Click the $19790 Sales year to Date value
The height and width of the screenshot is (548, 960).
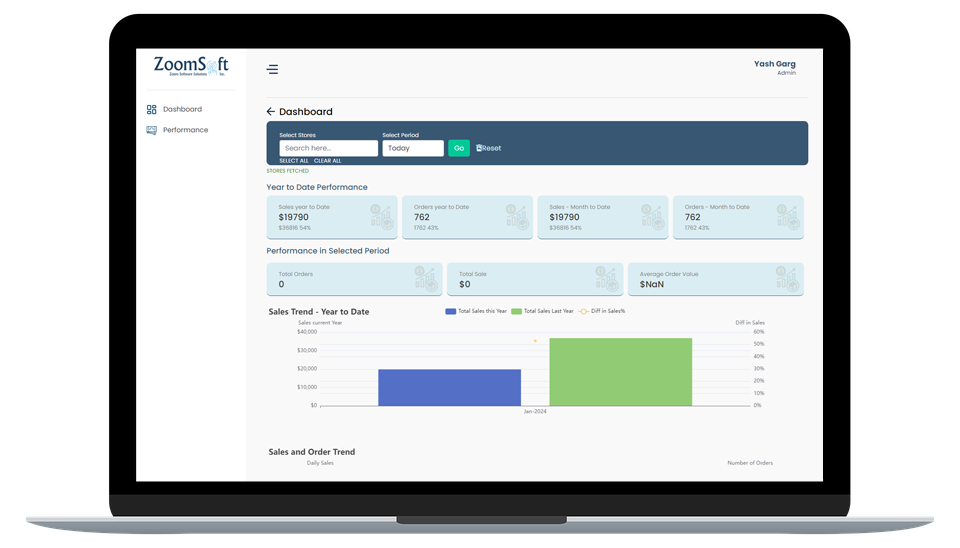(x=293, y=217)
